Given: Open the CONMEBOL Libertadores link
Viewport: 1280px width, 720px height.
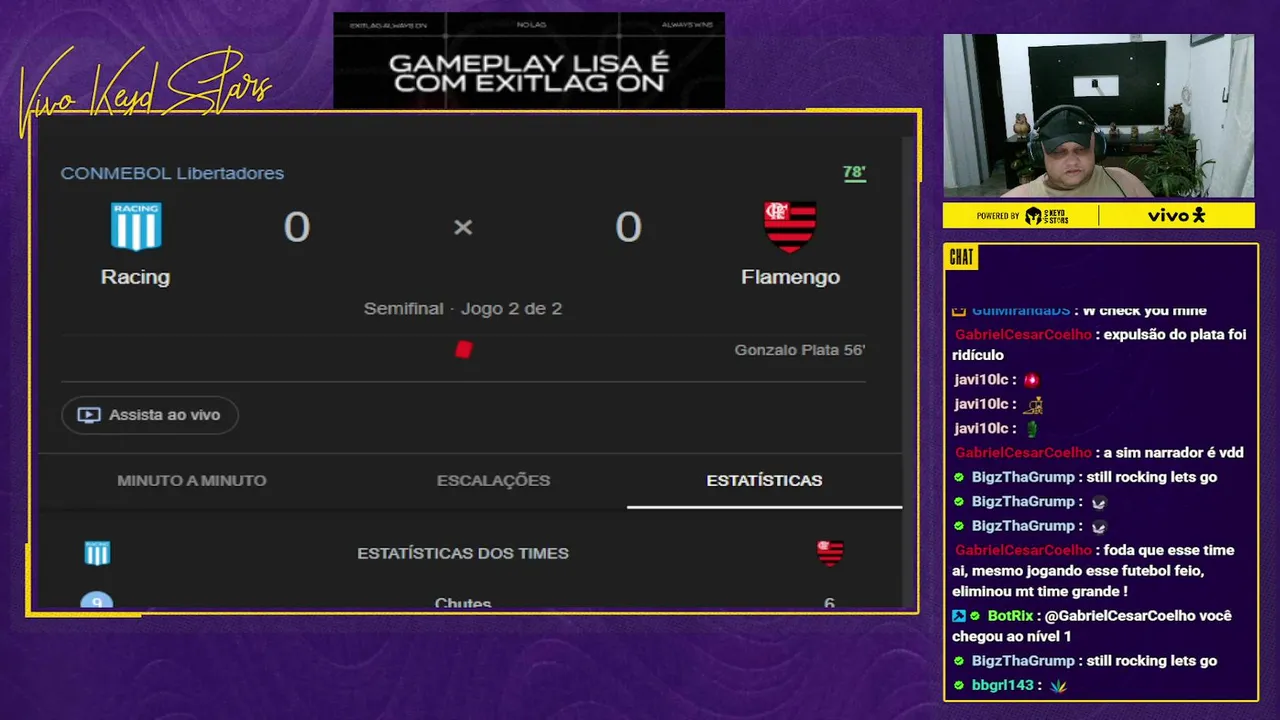Looking at the screenshot, I should (x=172, y=173).
